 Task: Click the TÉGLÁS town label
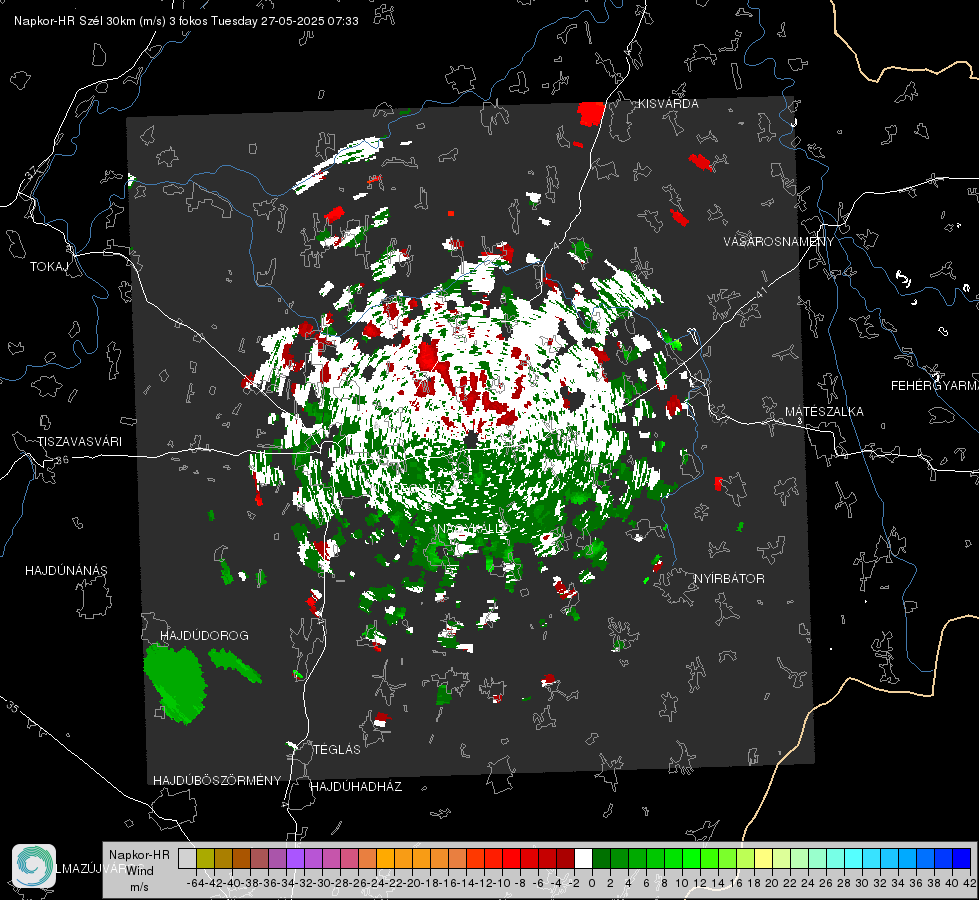pyautogui.click(x=337, y=749)
